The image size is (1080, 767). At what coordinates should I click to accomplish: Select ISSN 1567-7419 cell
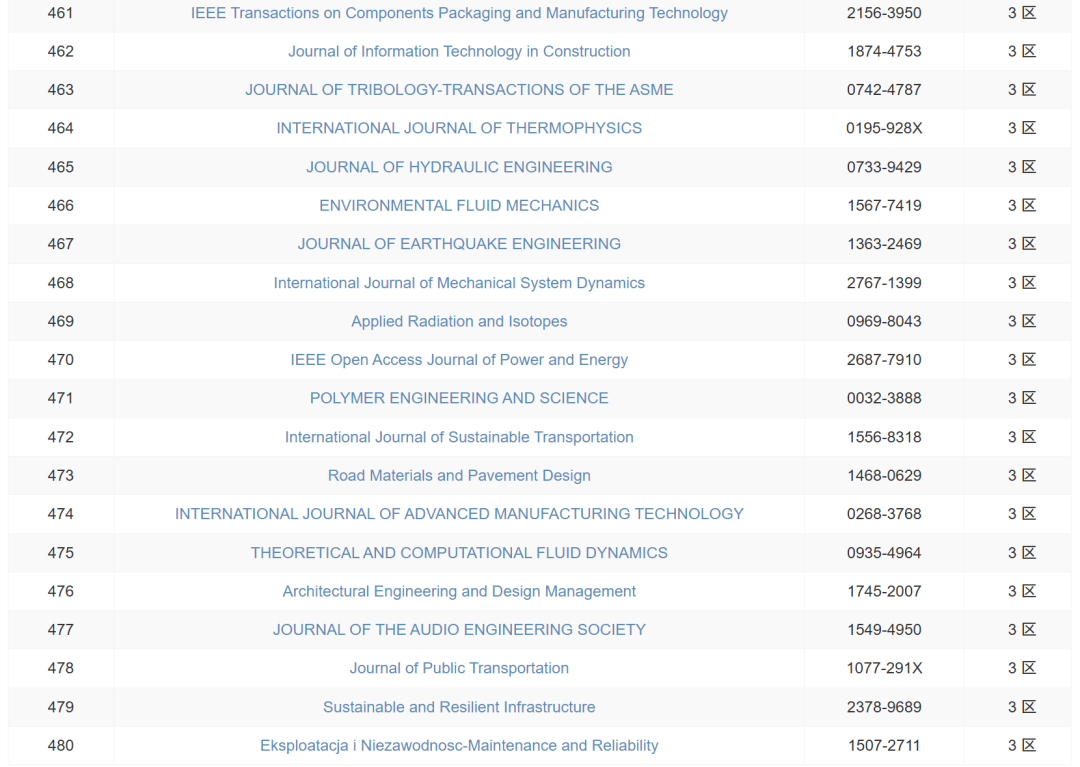[x=884, y=206]
